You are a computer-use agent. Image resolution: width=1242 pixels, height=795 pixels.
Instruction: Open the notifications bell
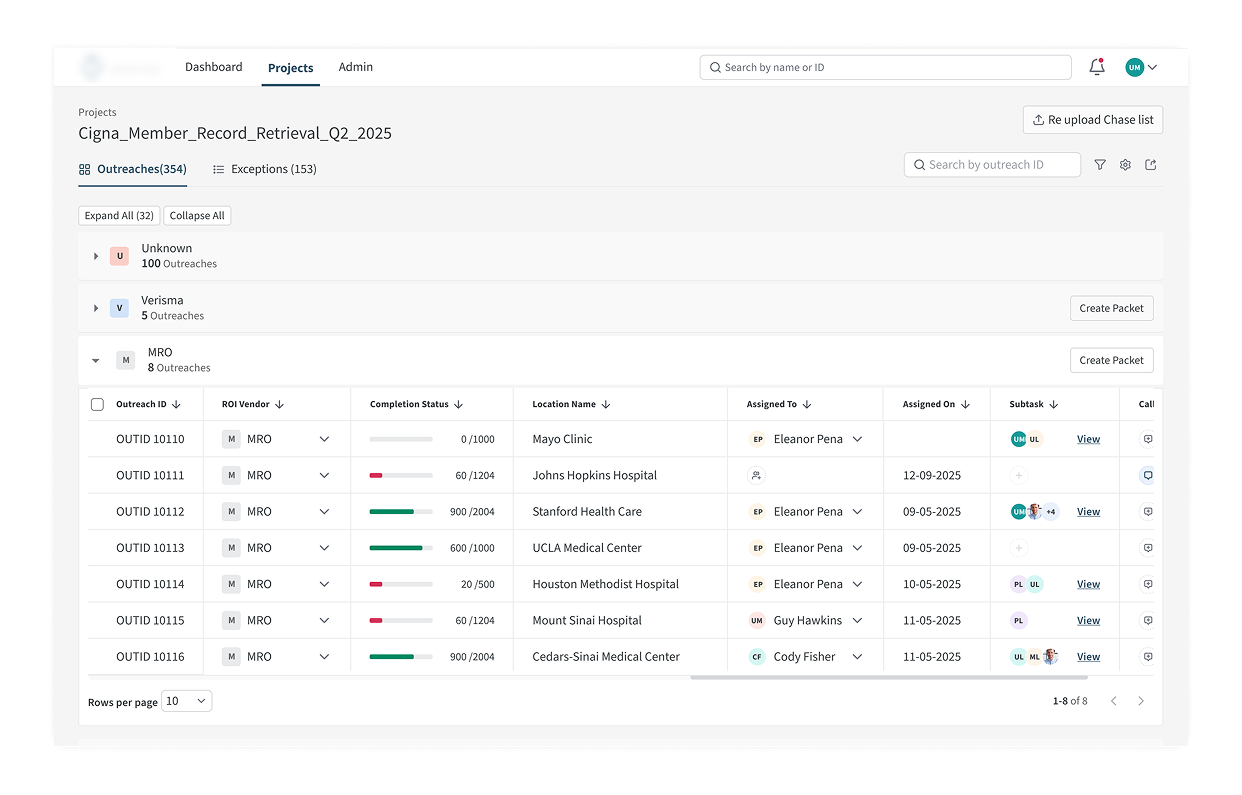point(1097,67)
